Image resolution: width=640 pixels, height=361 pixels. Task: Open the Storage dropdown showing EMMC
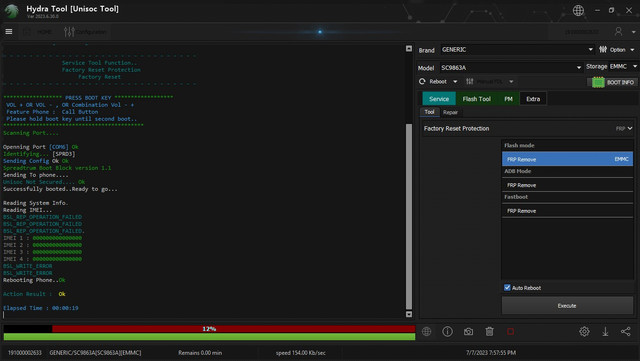click(x=623, y=66)
